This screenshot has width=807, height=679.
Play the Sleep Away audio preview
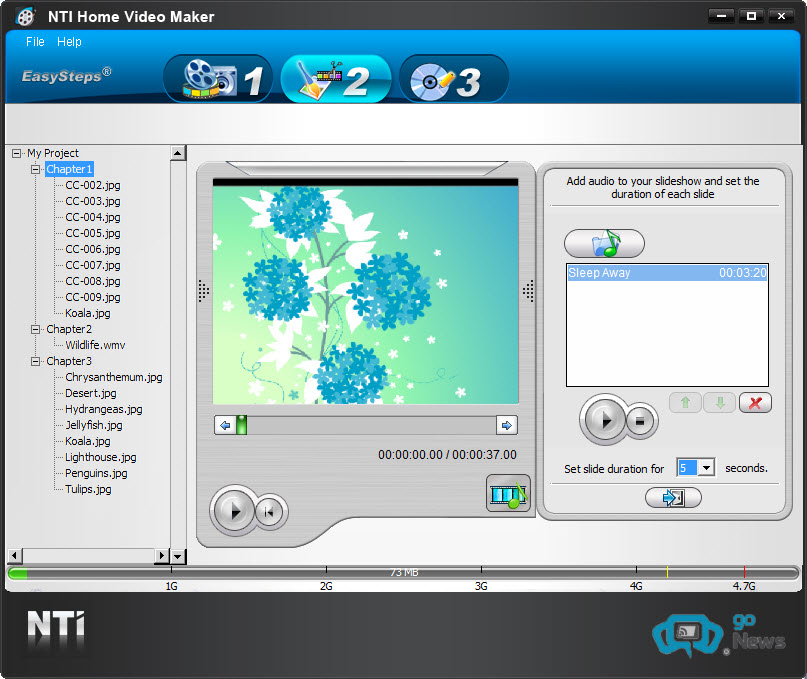(x=605, y=420)
